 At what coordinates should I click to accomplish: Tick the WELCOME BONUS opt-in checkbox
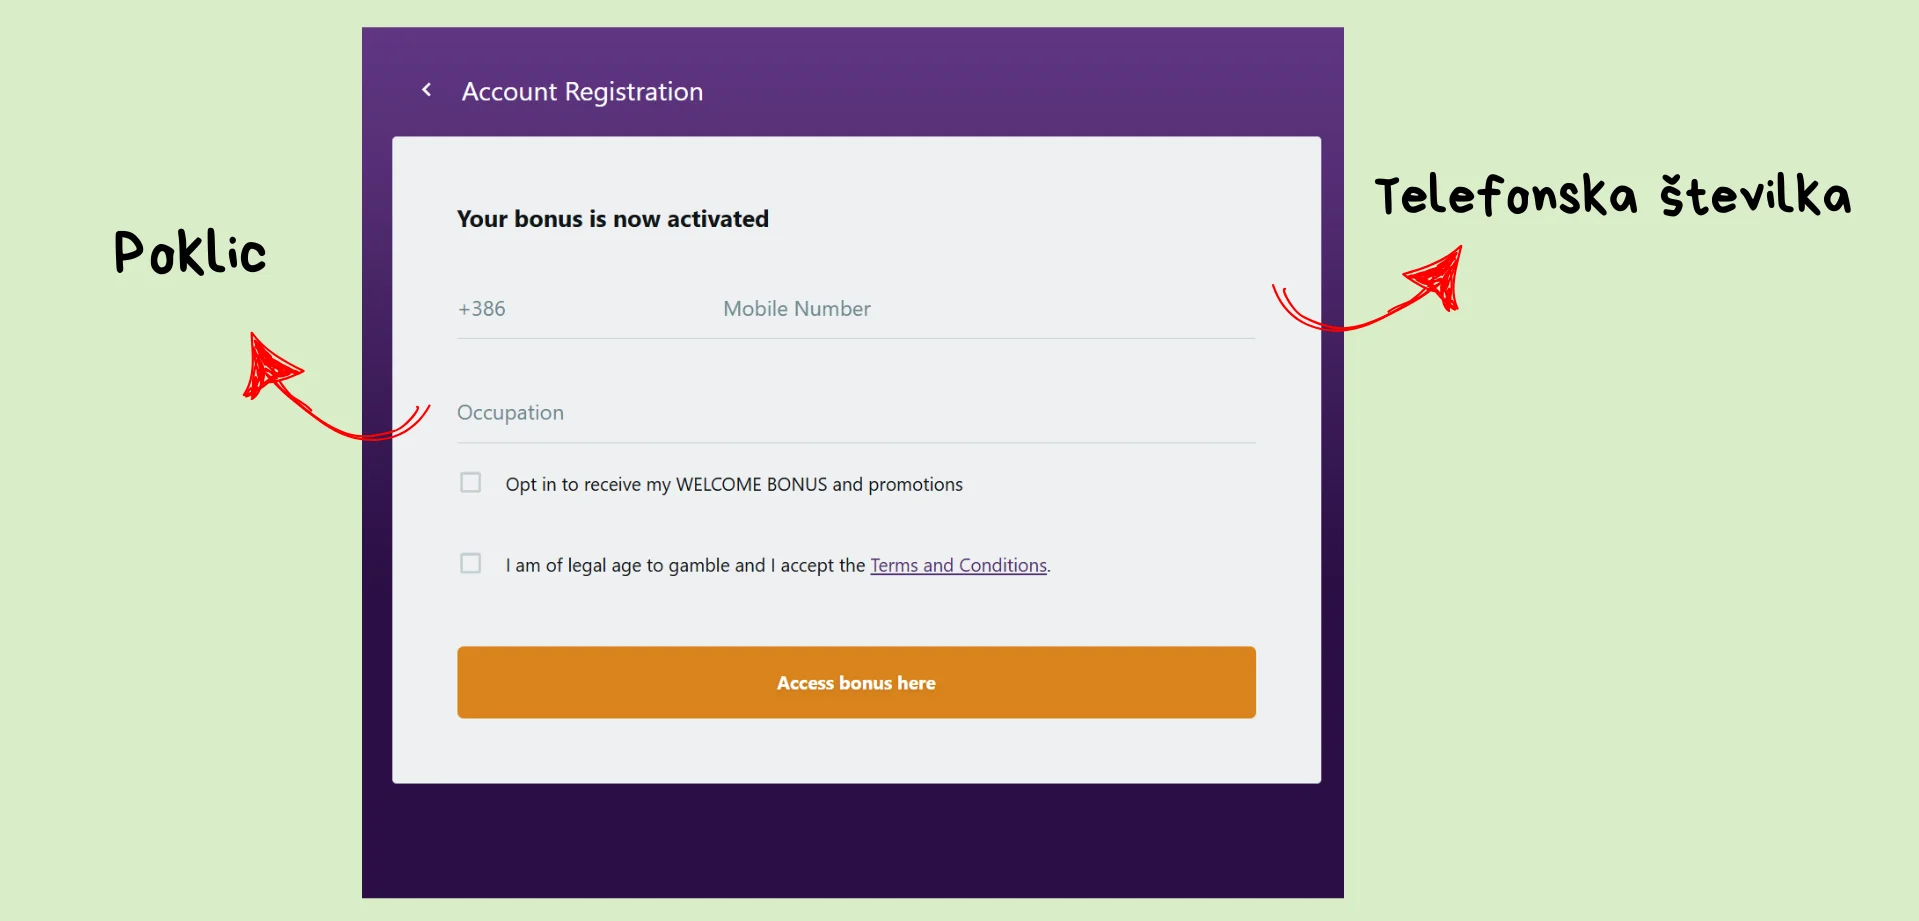[x=470, y=483]
